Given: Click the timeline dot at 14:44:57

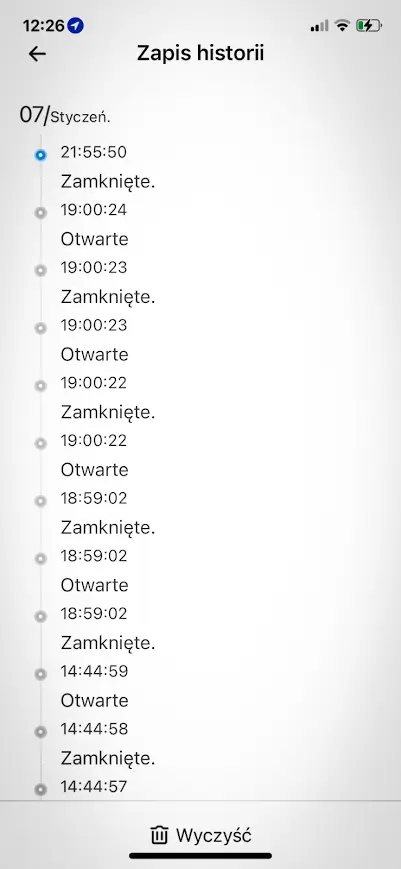Looking at the screenshot, I should coord(40,789).
